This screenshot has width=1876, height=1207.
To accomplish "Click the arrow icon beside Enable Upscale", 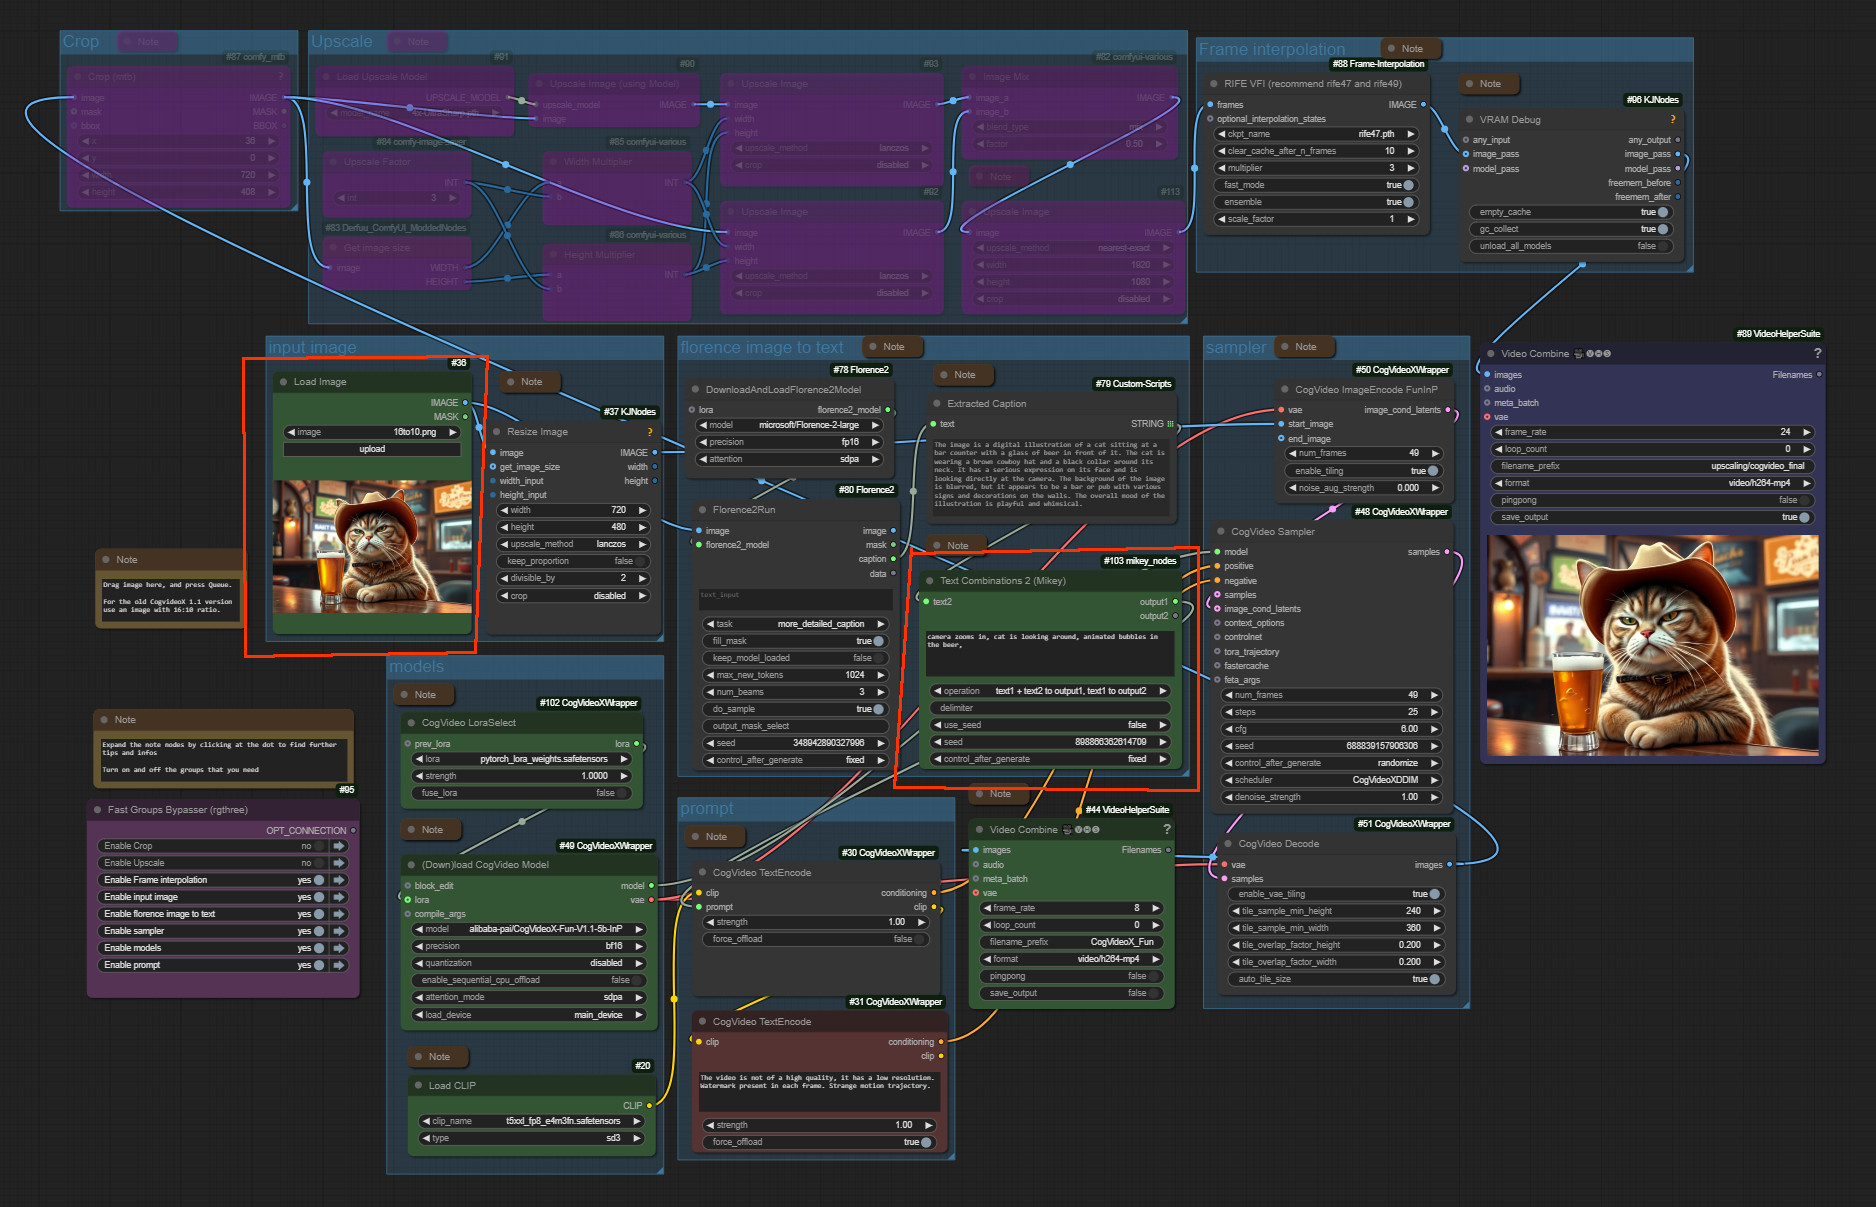I will (339, 863).
